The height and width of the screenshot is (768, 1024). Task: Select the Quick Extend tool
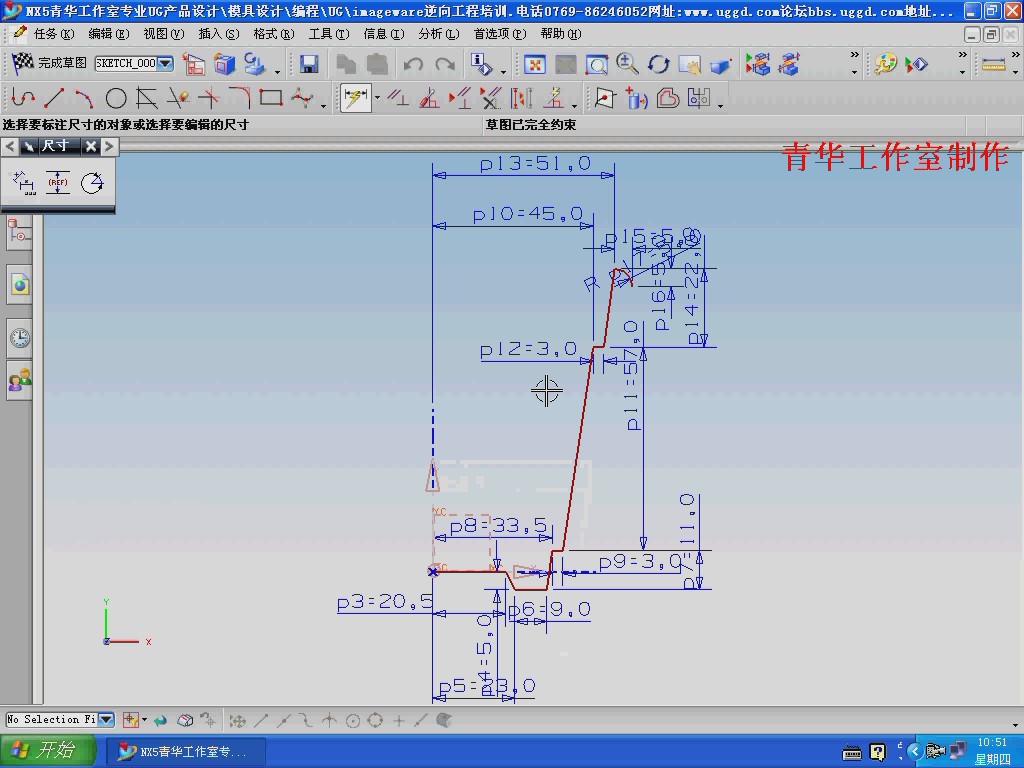[x=209, y=99]
